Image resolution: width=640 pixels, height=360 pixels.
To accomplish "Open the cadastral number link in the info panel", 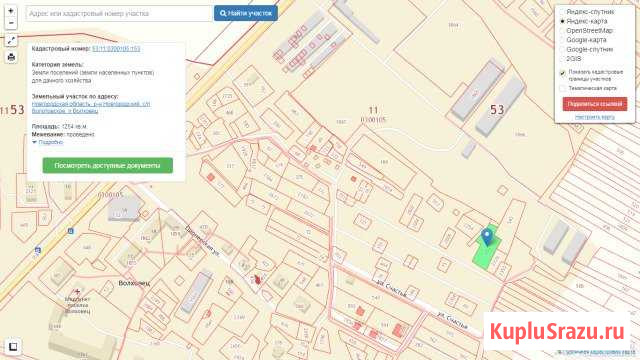I will click(x=116, y=49).
